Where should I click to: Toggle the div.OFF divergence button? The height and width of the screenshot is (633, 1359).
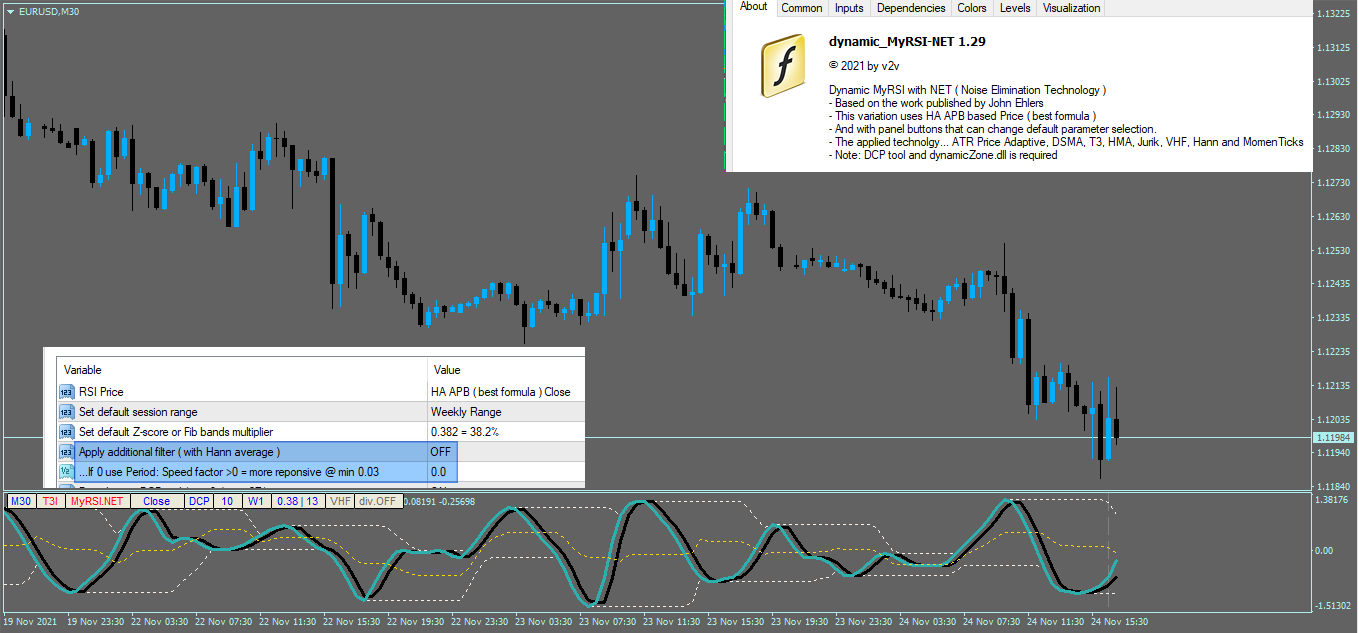coord(379,501)
